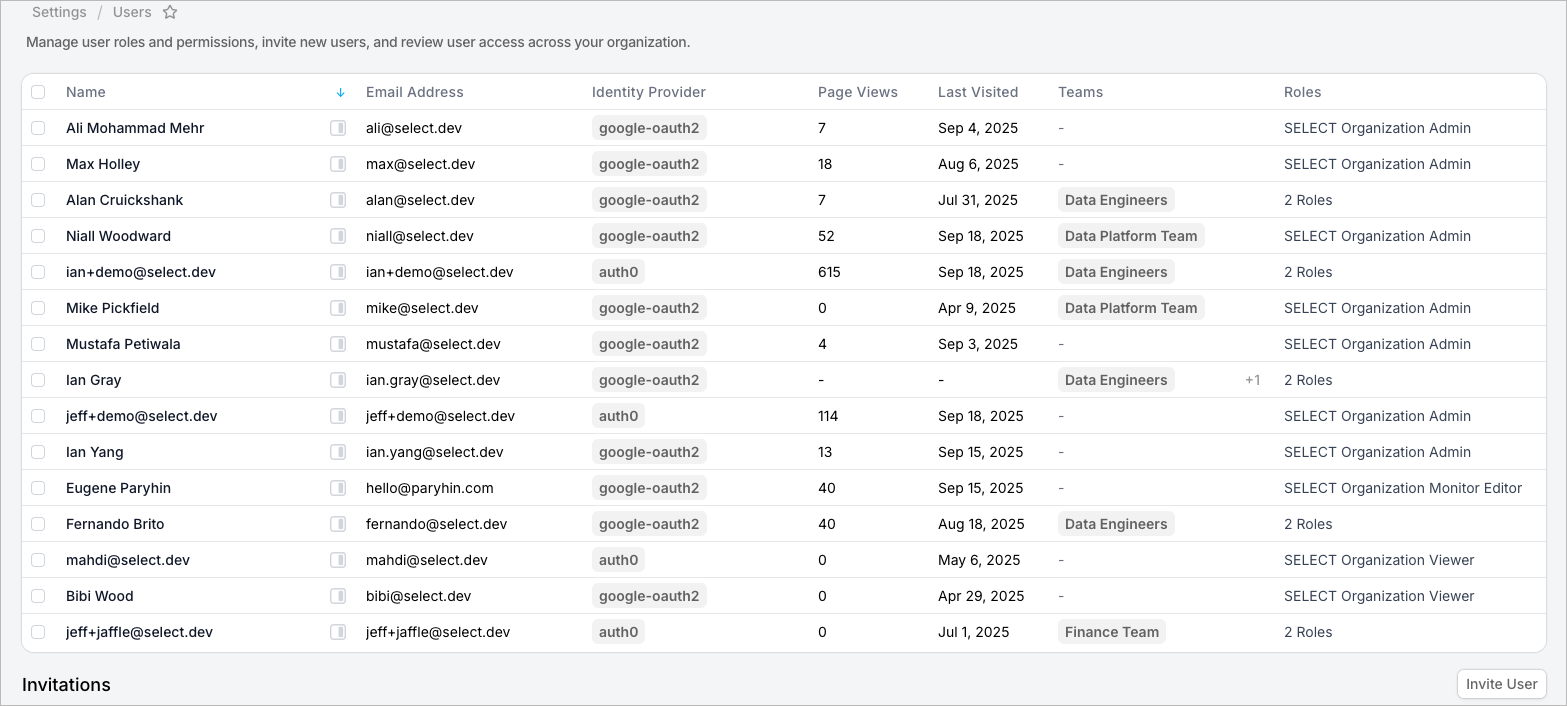
Task: Open side panel icon for Ali Mohammad Mehr
Action: coord(338,128)
